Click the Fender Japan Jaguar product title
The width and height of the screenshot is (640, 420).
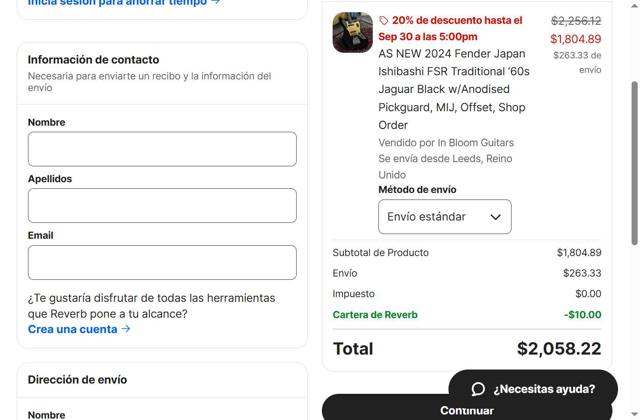tap(454, 89)
